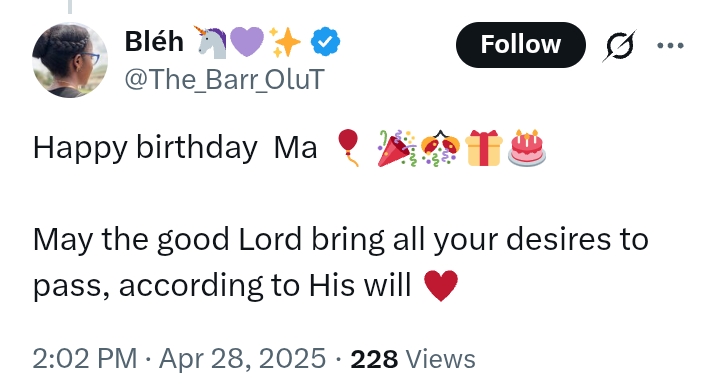Click the 228 Views count
Viewport: 720px width, 387px height.
coord(413,359)
